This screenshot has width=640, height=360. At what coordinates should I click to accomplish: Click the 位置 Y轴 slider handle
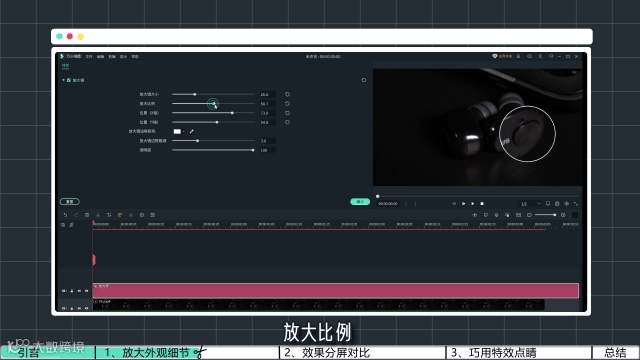click(x=217, y=122)
